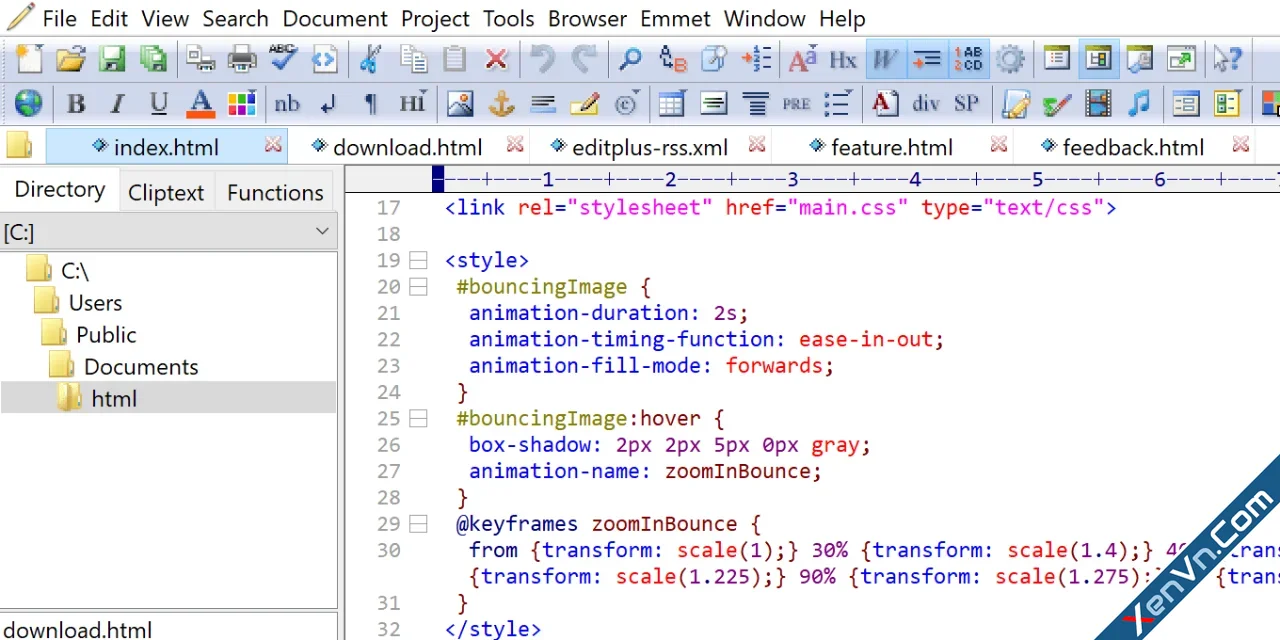1280x640 pixels.
Task: Insert non-breaking space with nb icon
Action: pyautogui.click(x=287, y=103)
